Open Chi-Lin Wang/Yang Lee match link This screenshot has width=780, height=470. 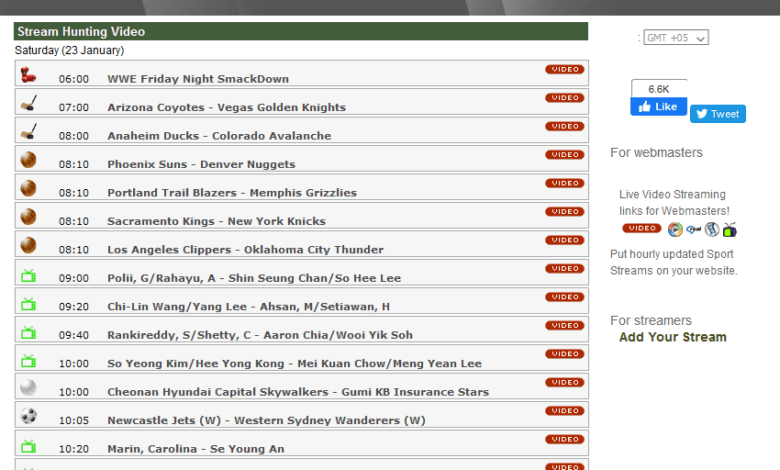[249, 306]
